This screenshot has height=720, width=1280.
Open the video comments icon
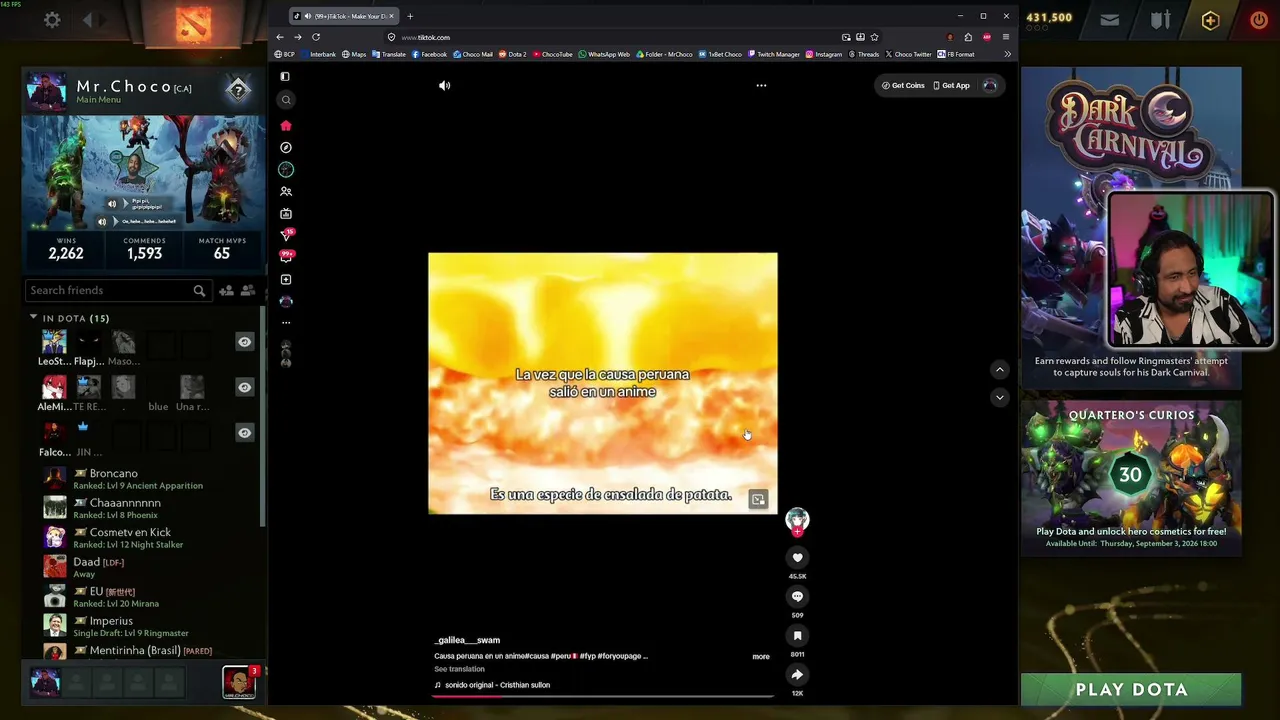pos(797,597)
